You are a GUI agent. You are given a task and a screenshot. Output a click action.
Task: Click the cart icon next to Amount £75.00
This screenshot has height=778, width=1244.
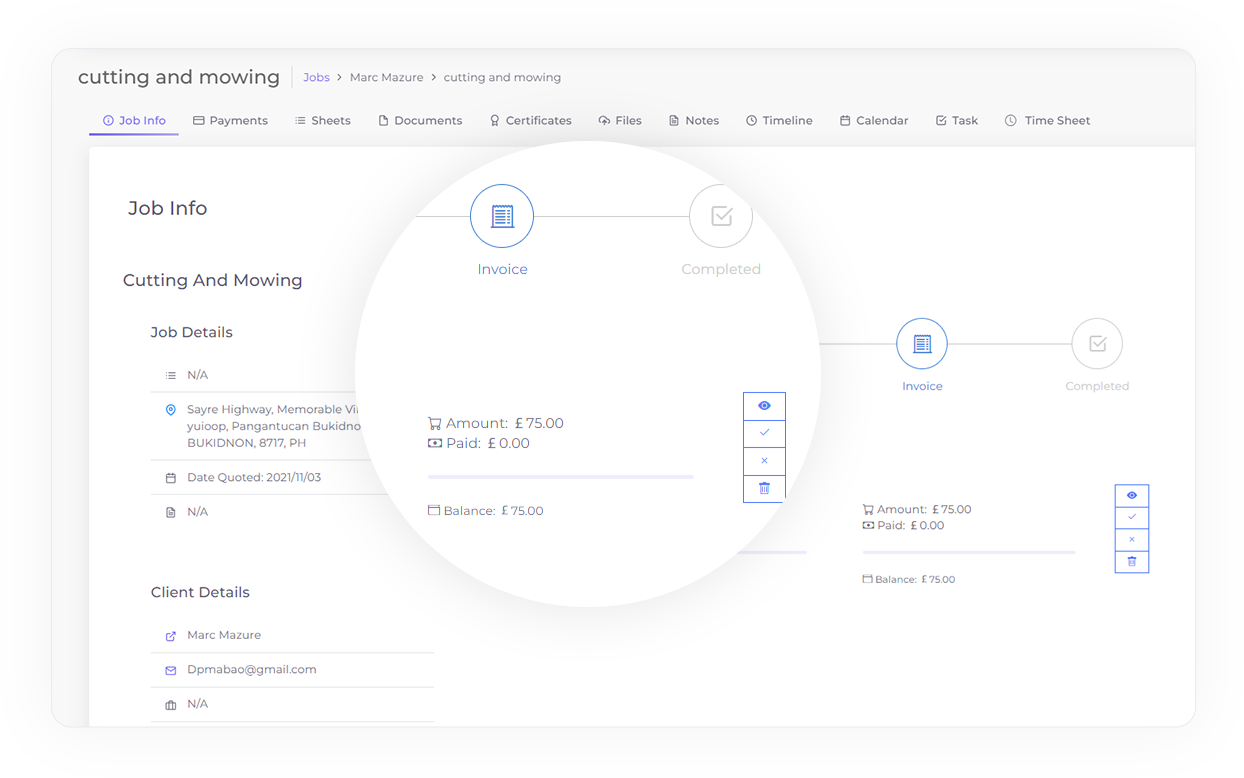[435, 422]
